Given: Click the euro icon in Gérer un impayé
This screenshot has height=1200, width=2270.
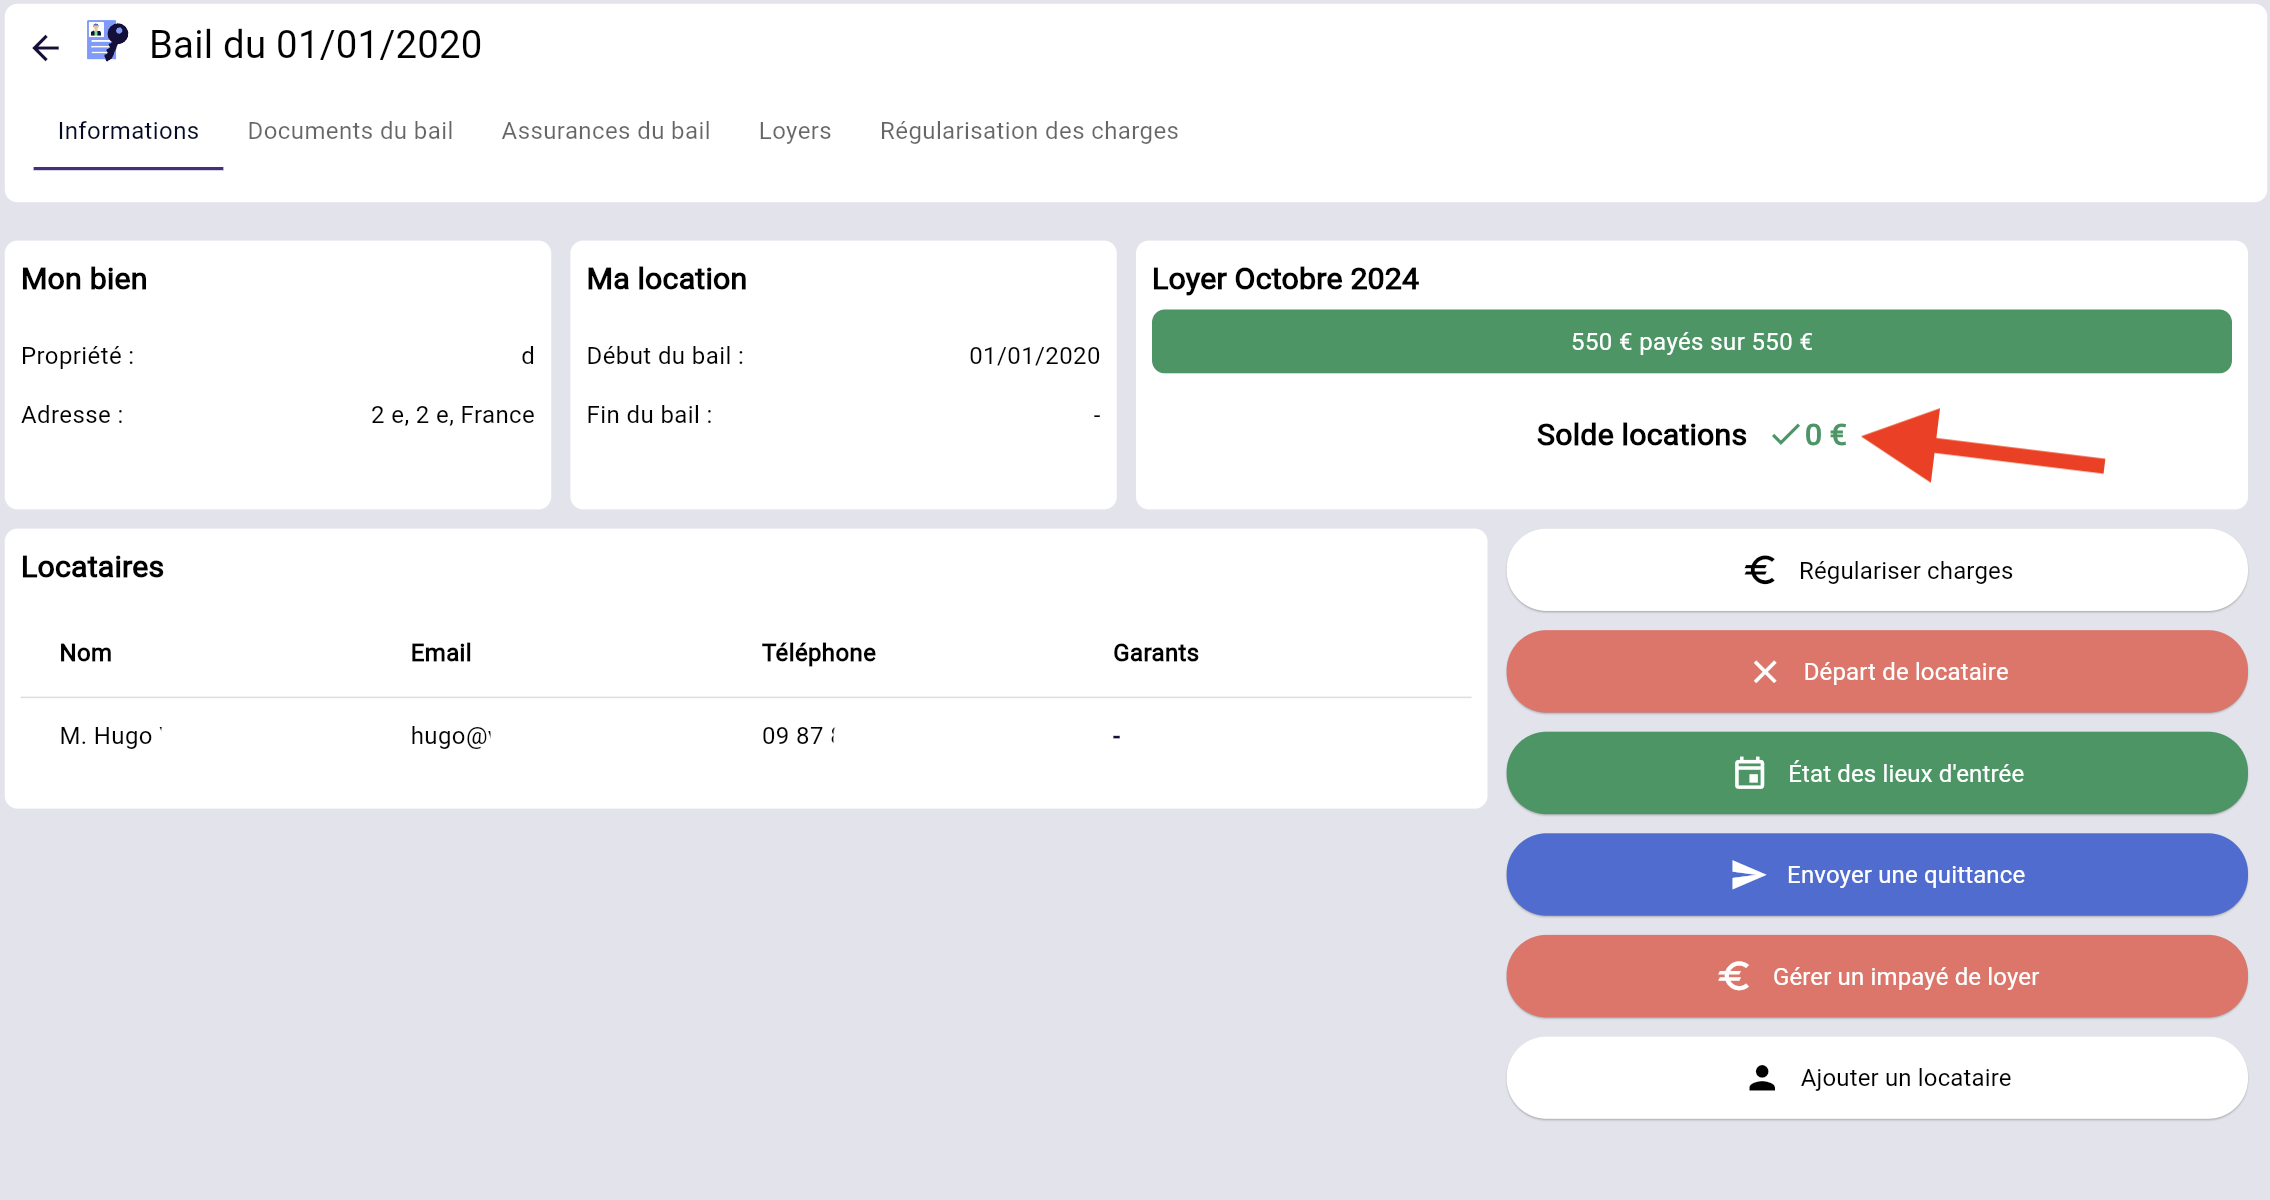Looking at the screenshot, I should [x=1734, y=976].
